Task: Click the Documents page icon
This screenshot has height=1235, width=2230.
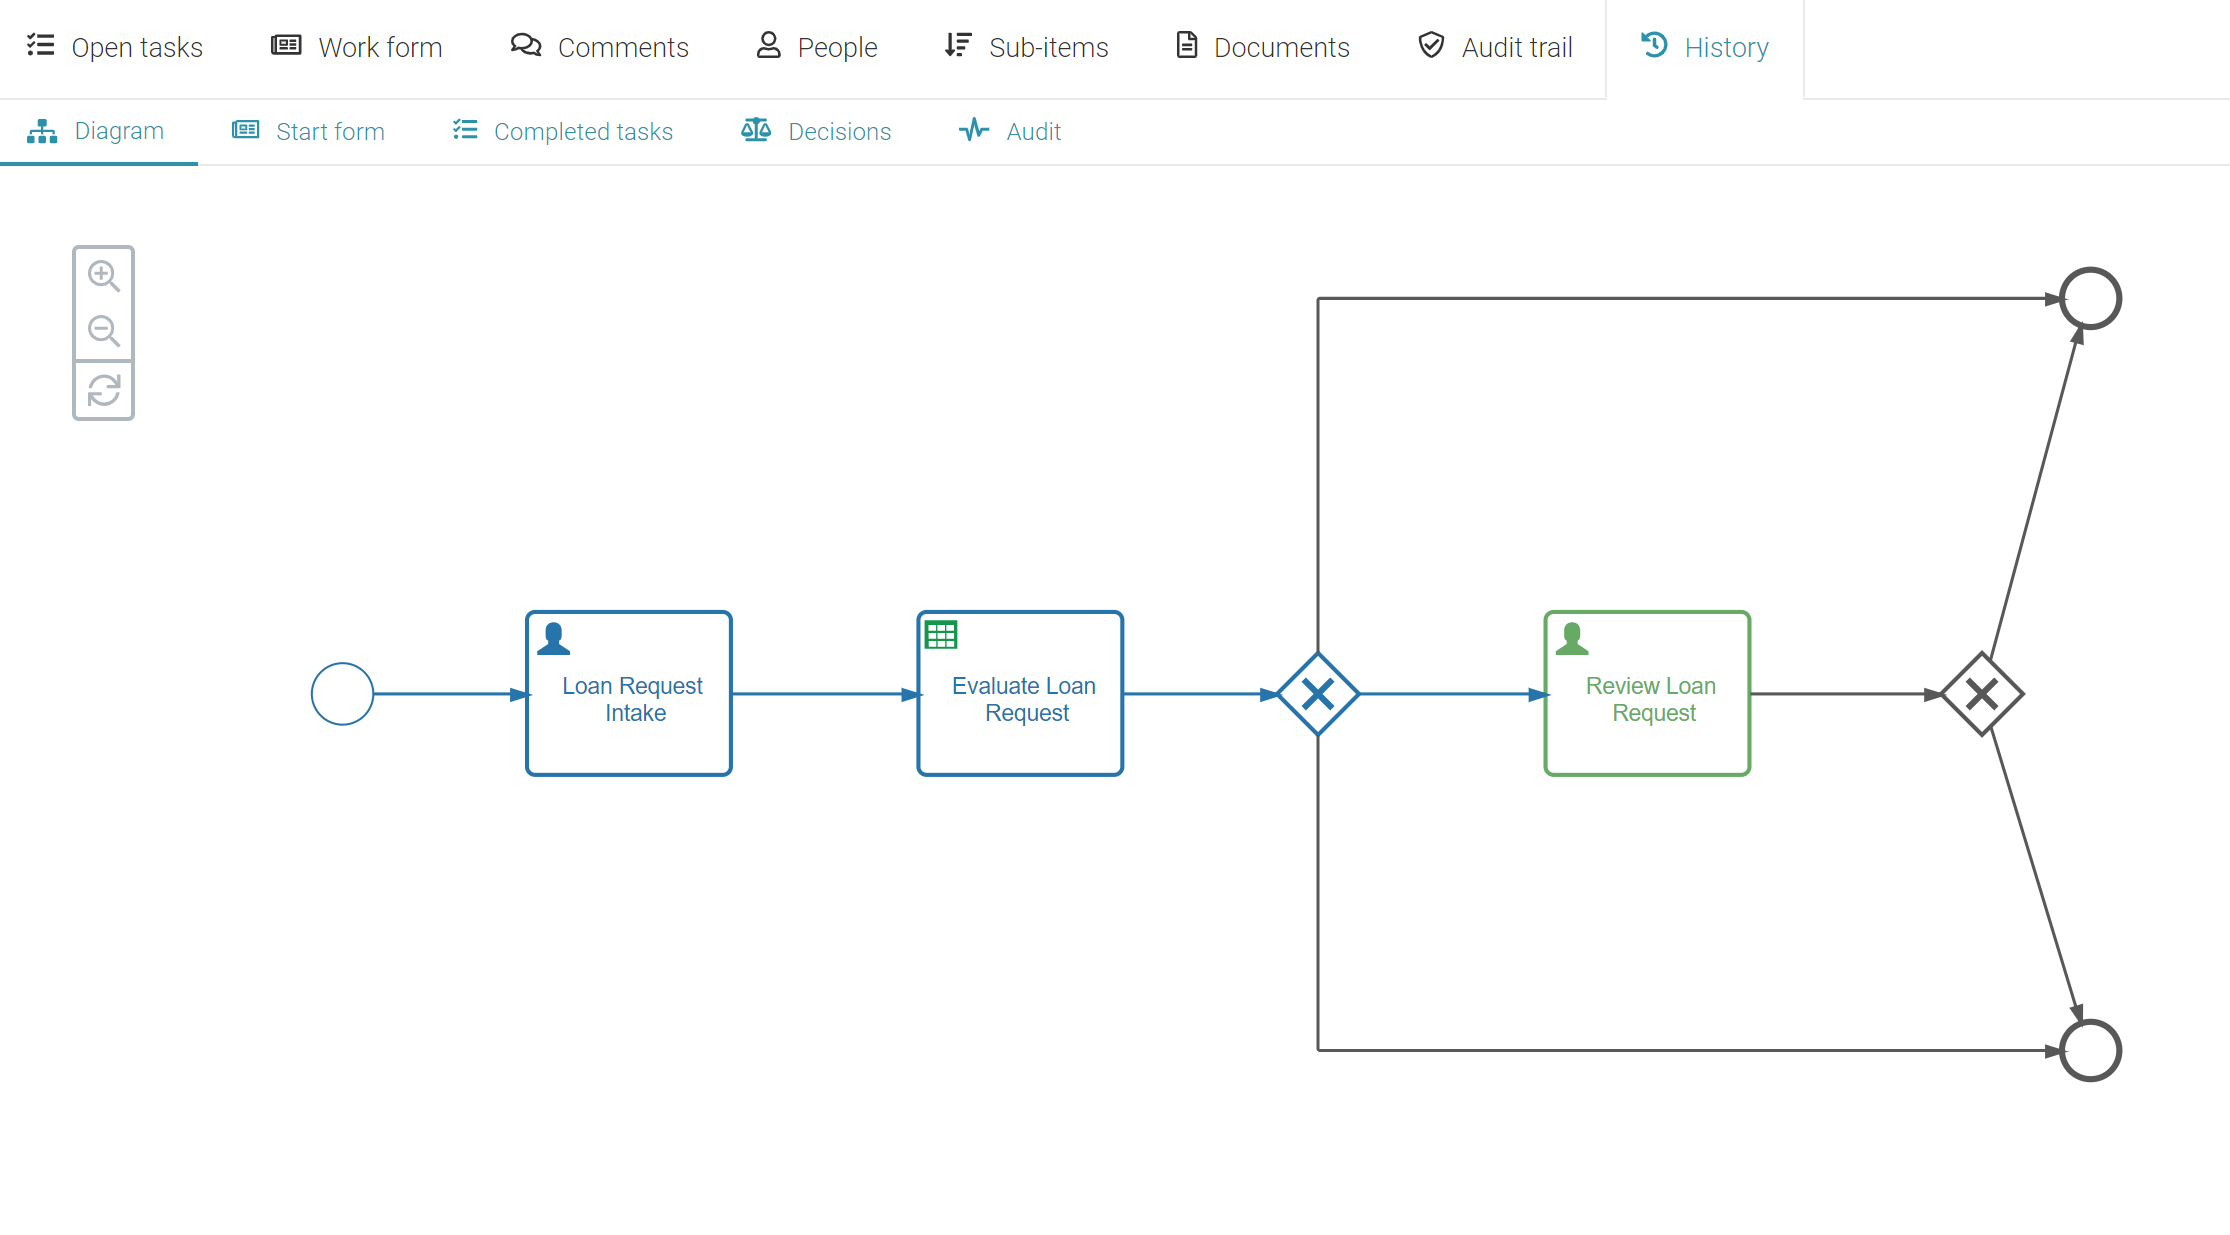Action: point(1186,46)
